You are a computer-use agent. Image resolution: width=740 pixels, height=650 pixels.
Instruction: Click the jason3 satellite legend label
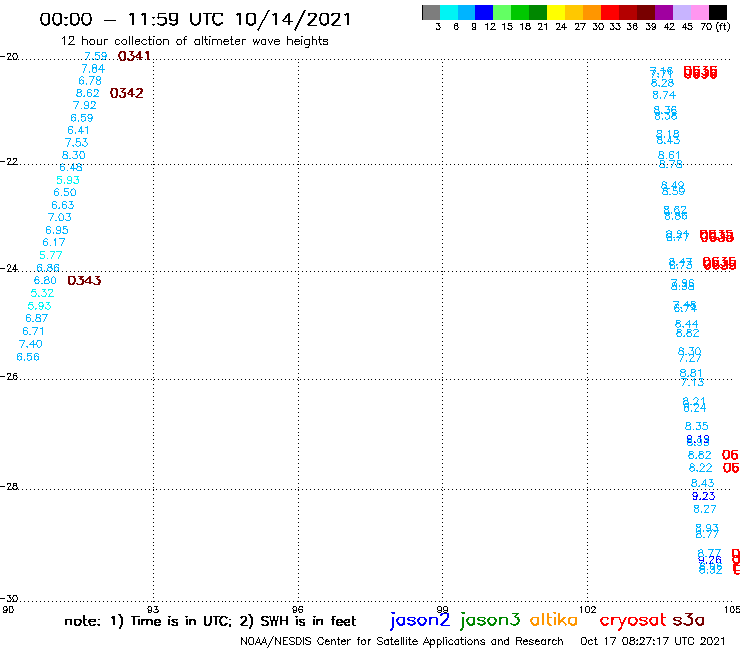click(490, 620)
